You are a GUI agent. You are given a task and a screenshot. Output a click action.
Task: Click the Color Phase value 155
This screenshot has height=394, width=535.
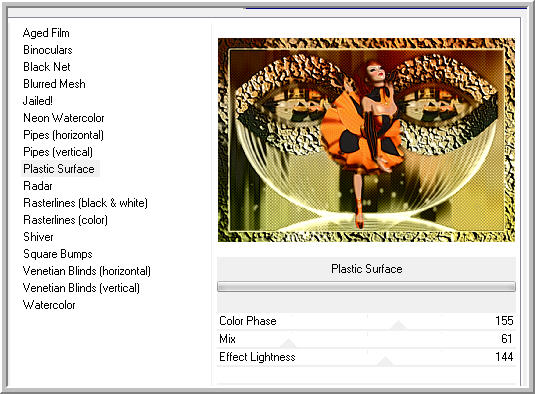point(504,321)
